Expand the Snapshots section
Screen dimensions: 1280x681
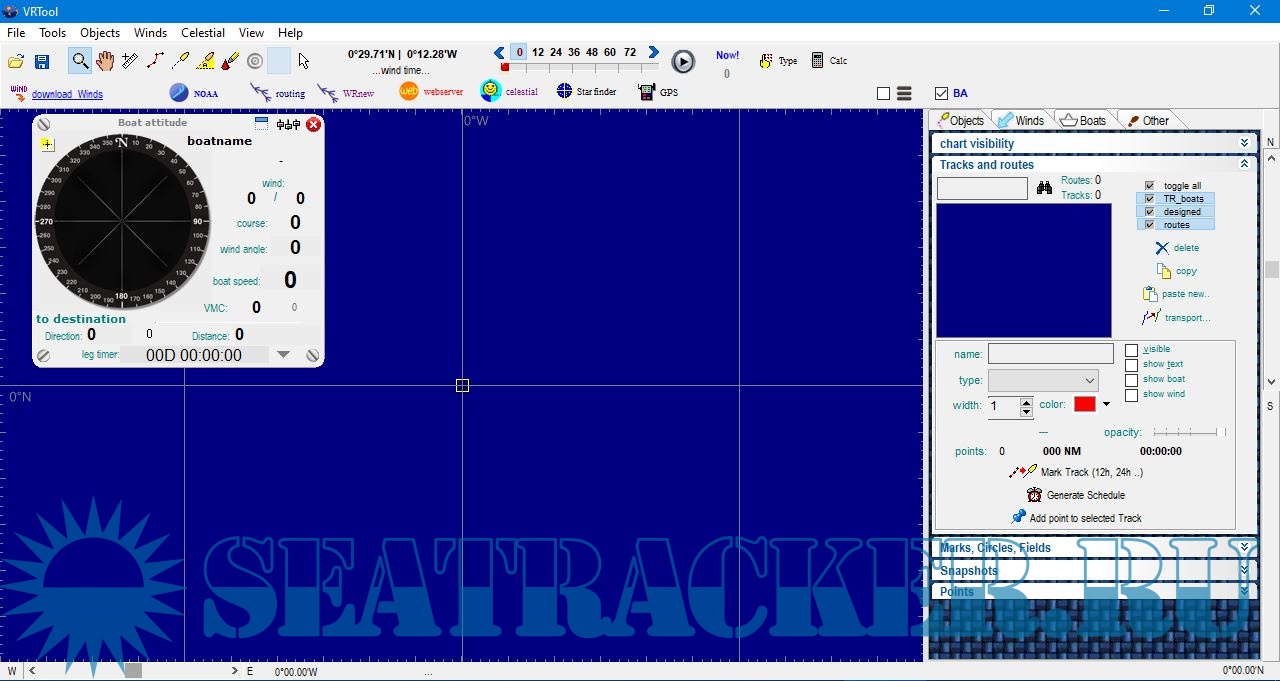1244,570
